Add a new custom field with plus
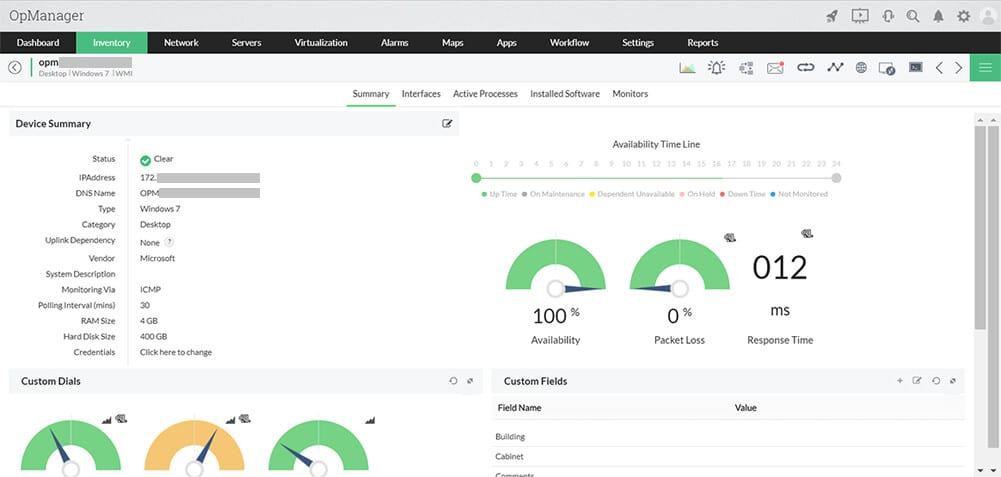 point(900,381)
